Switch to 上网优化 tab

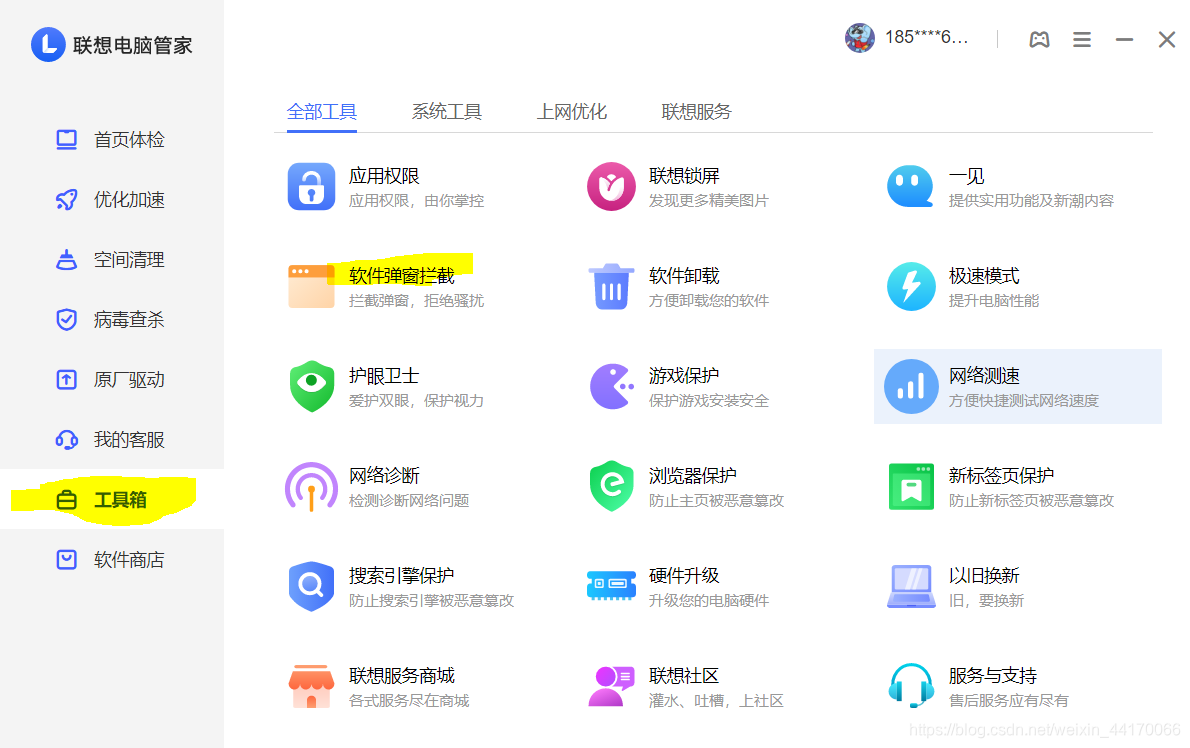pyautogui.click(x=571, y=112)
